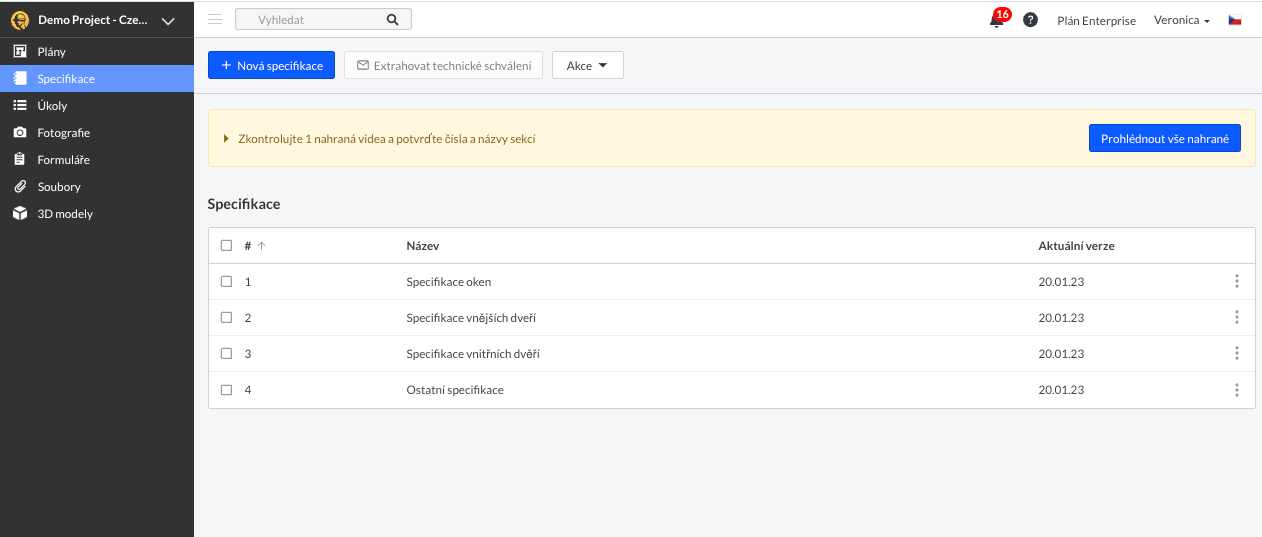1262x537 pixels.
Task: Expand the yellow upload review notice arrow
Action: (x=227, y=139)
